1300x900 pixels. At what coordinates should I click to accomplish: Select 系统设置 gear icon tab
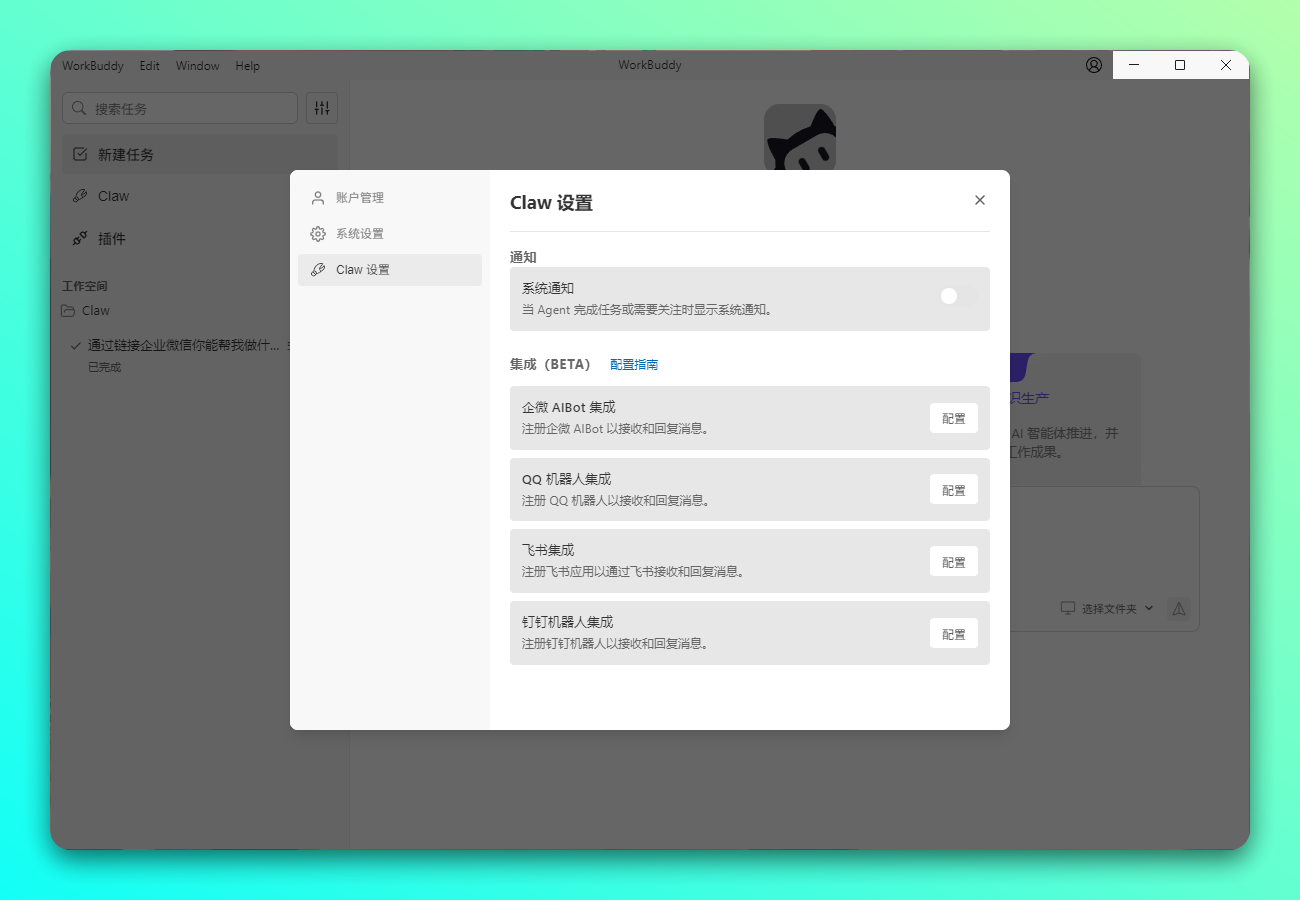point(318,234)
